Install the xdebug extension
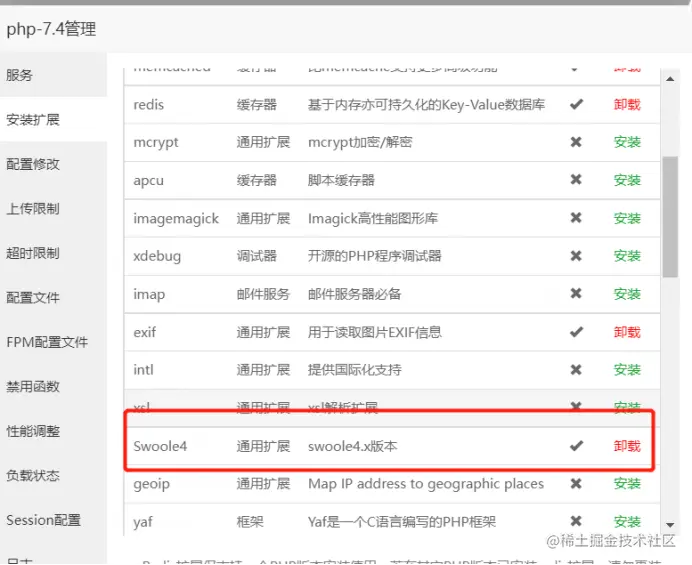 tap(627, 256)
